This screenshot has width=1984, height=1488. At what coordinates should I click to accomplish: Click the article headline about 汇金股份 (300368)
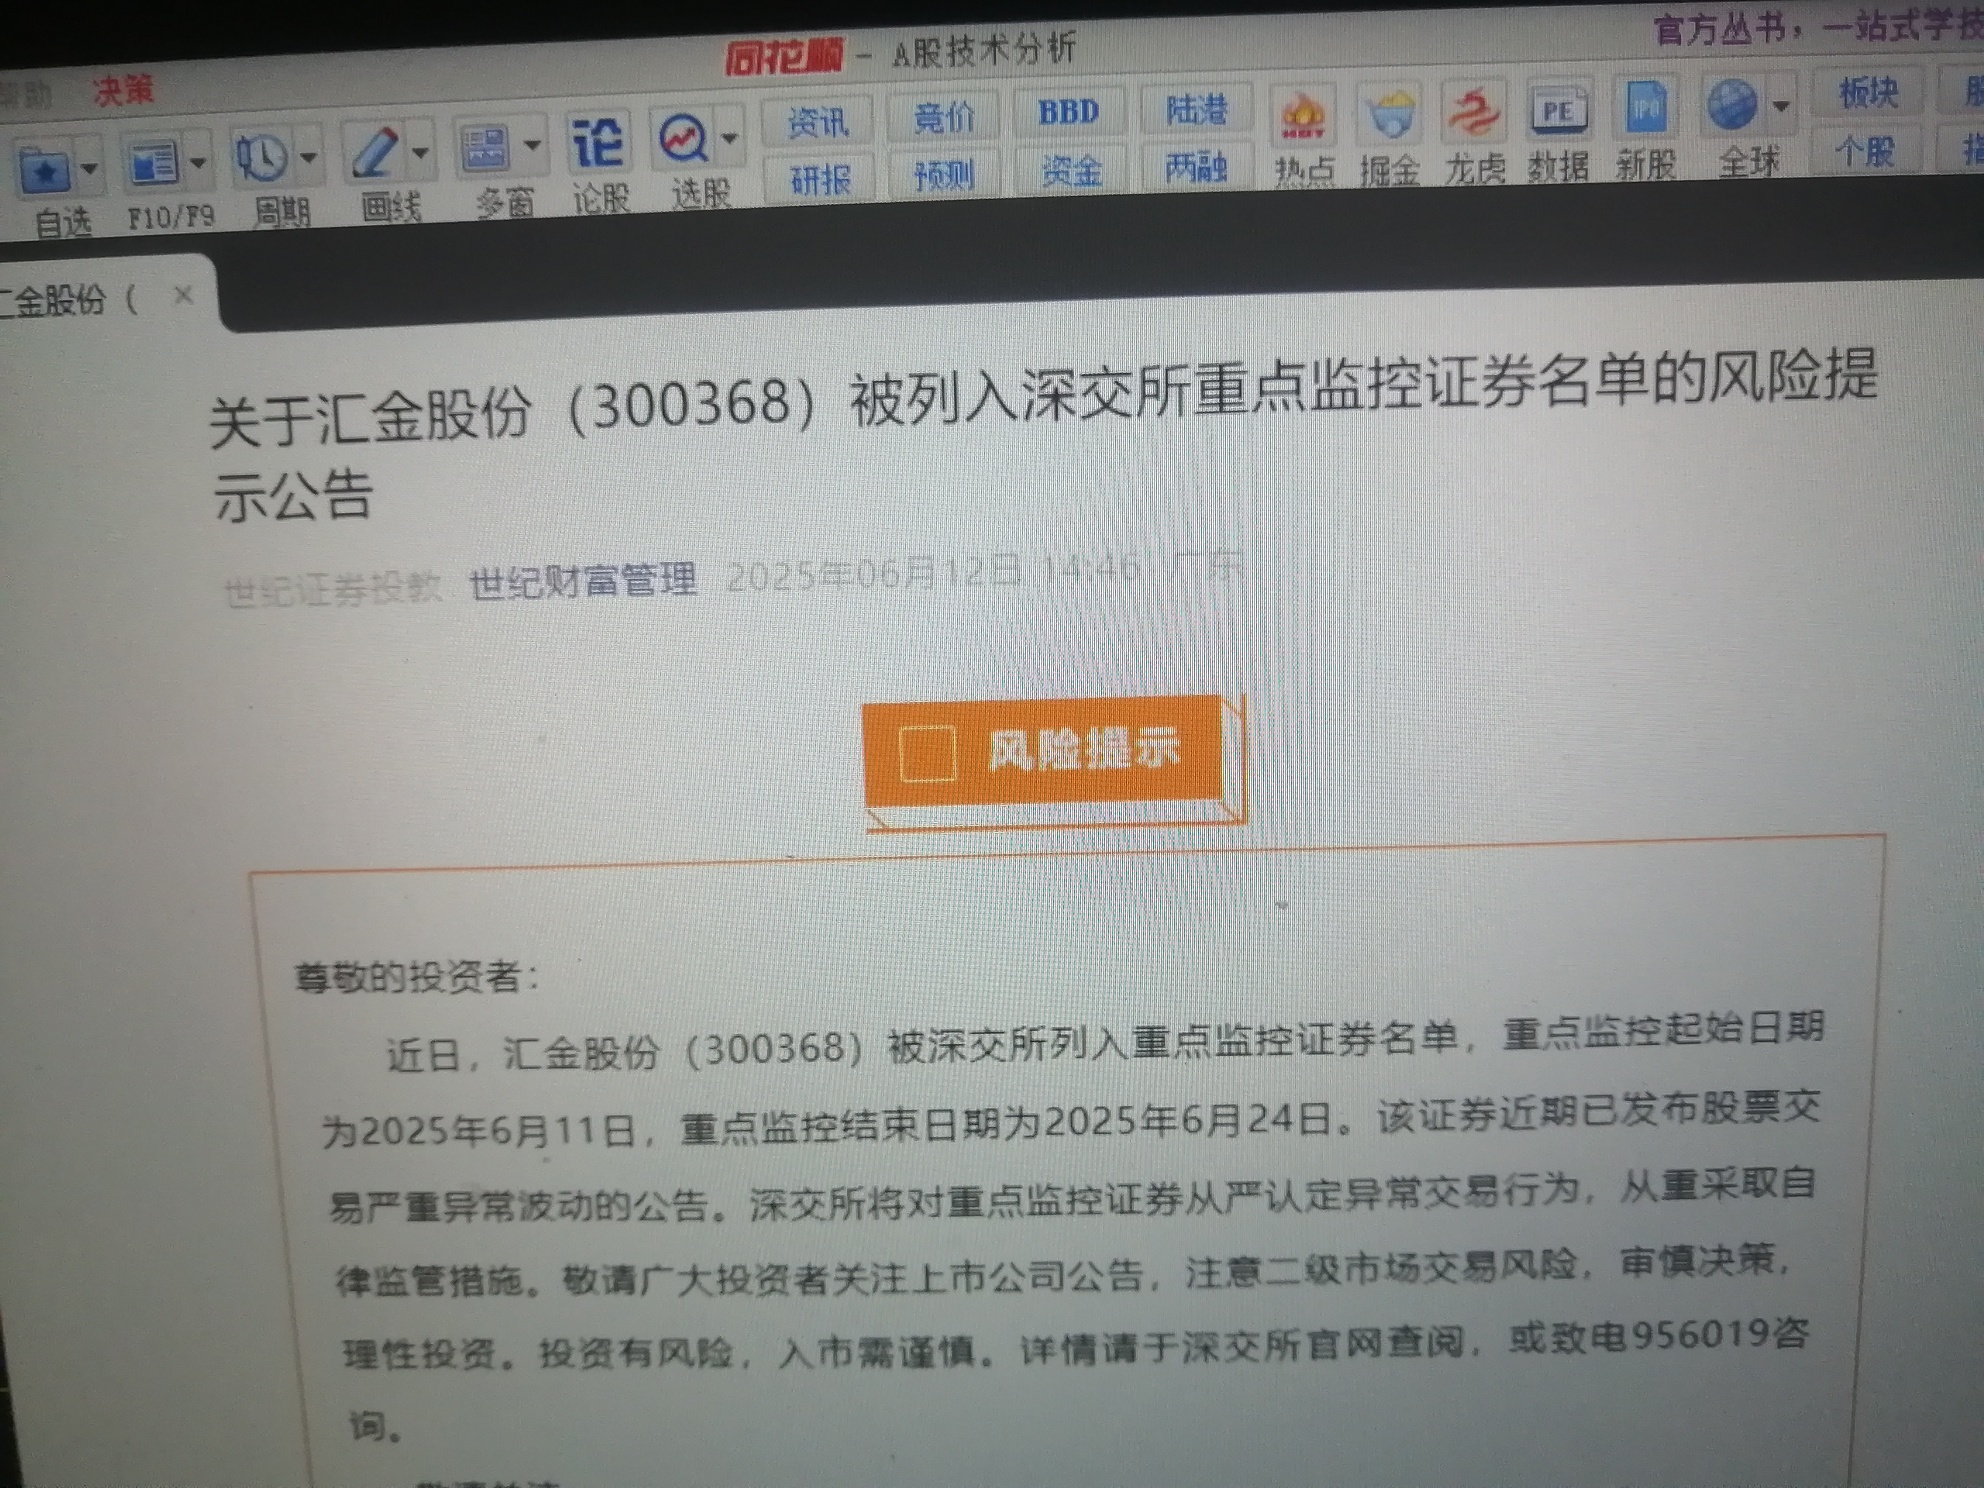pos(1043,434)
